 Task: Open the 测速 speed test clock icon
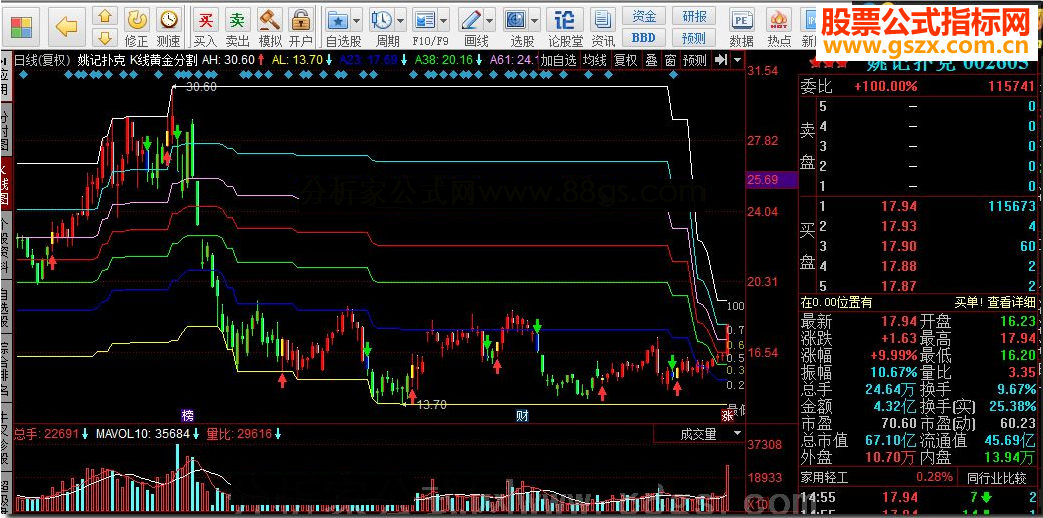point(168,19)
